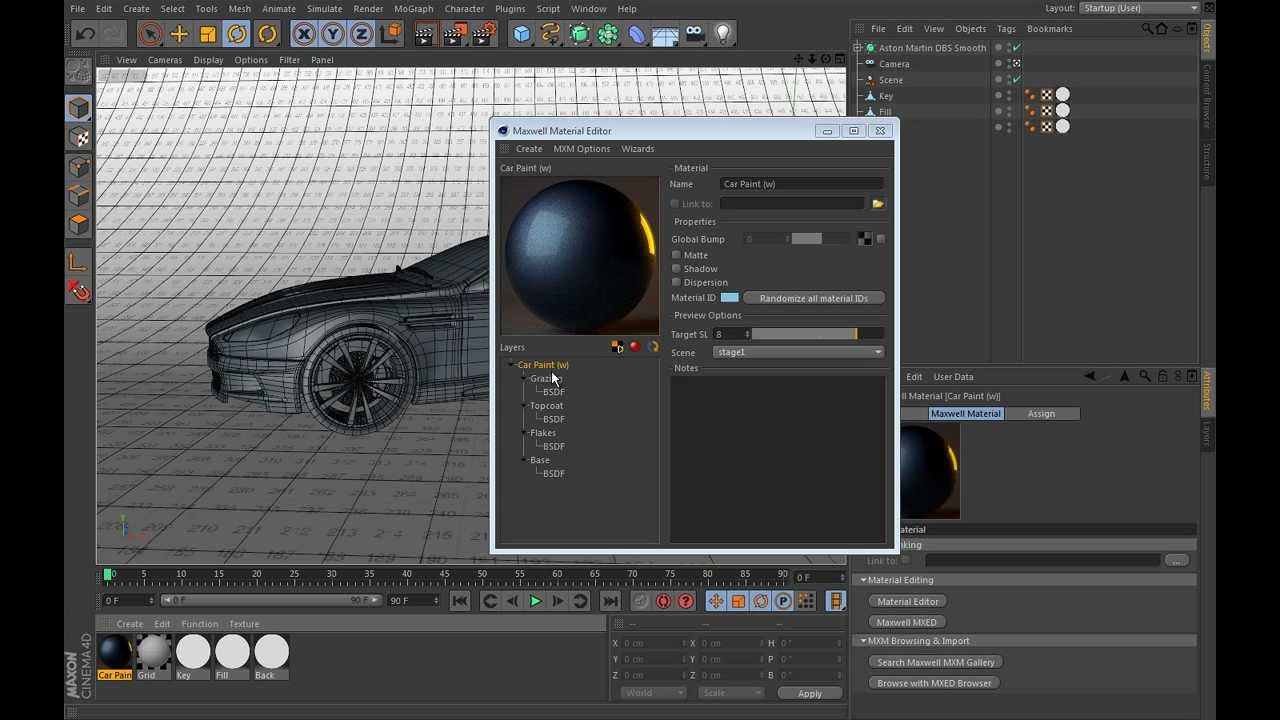Play the animation forward
Image resolution: width=1280 pixels, height=720 pixels.
tap(536, 601)
